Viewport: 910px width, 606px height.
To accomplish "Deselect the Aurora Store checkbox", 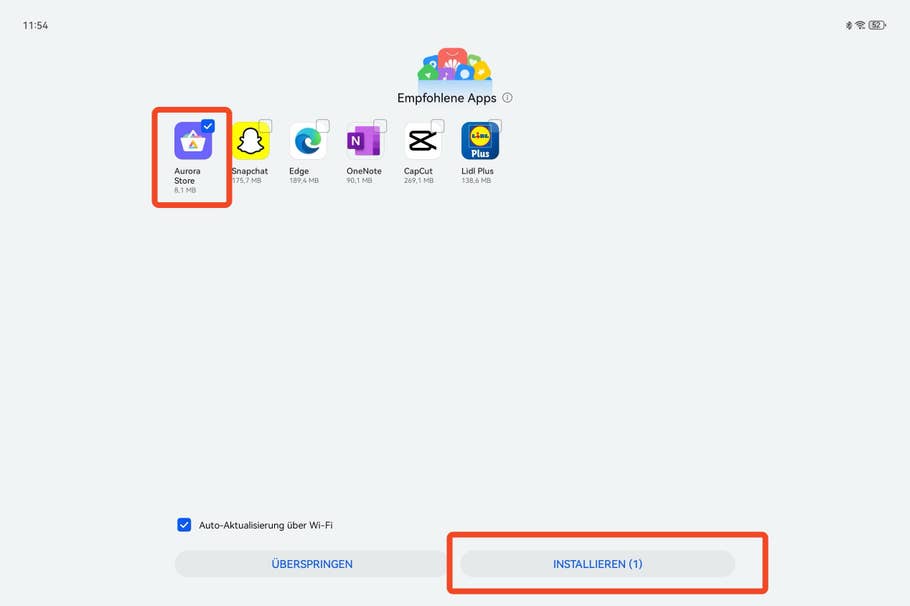I will (207, 124).
